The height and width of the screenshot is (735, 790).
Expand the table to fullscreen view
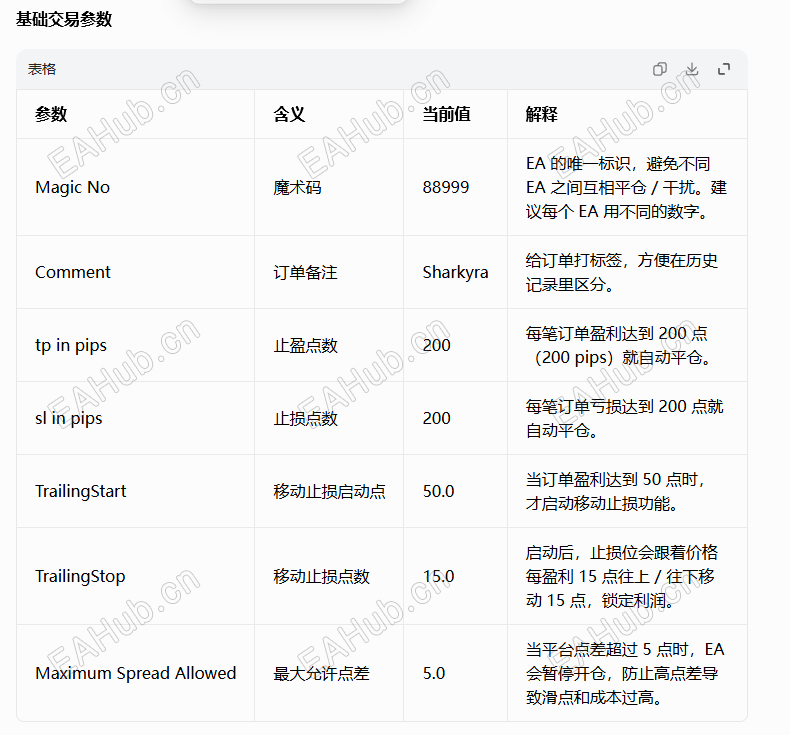(x=724, y=69)
